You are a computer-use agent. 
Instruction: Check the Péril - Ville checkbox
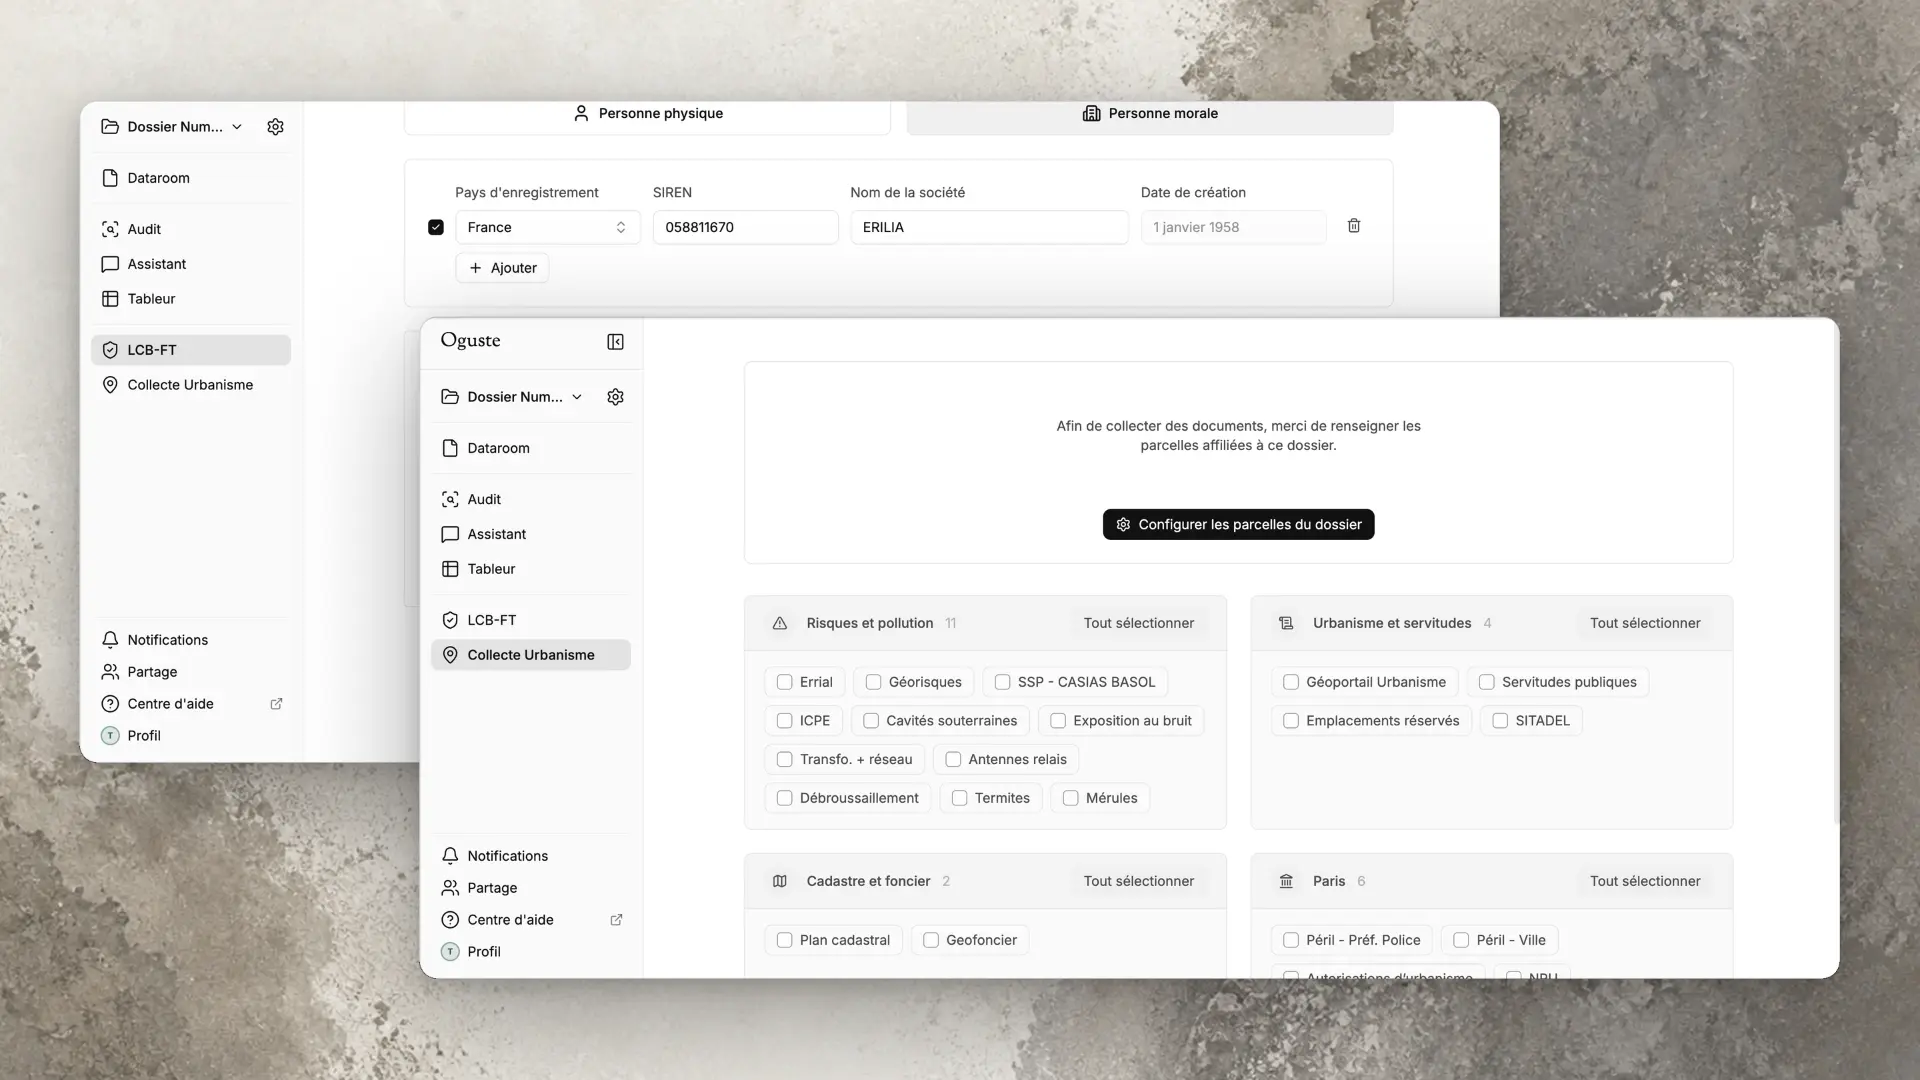(x=1461, y=940)
